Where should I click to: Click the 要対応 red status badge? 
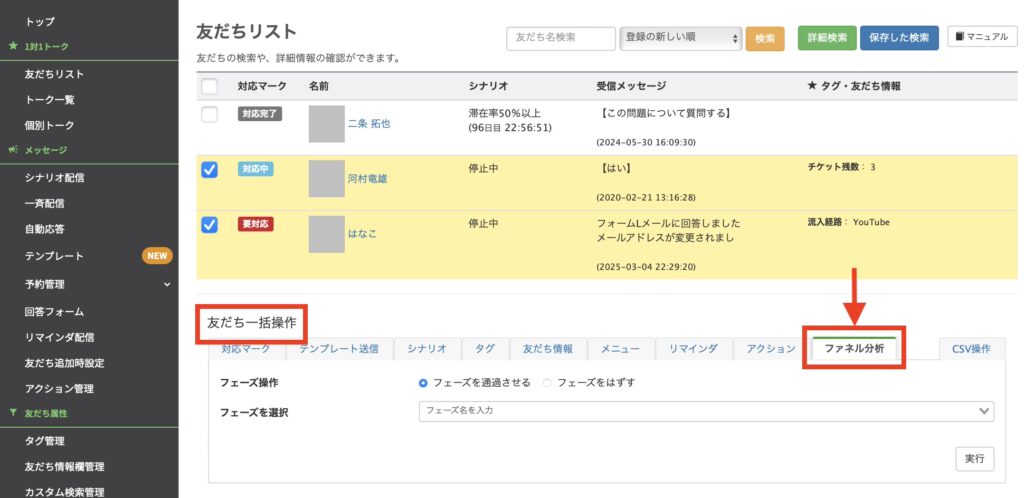pyautogui.click(x=257, y=225)
